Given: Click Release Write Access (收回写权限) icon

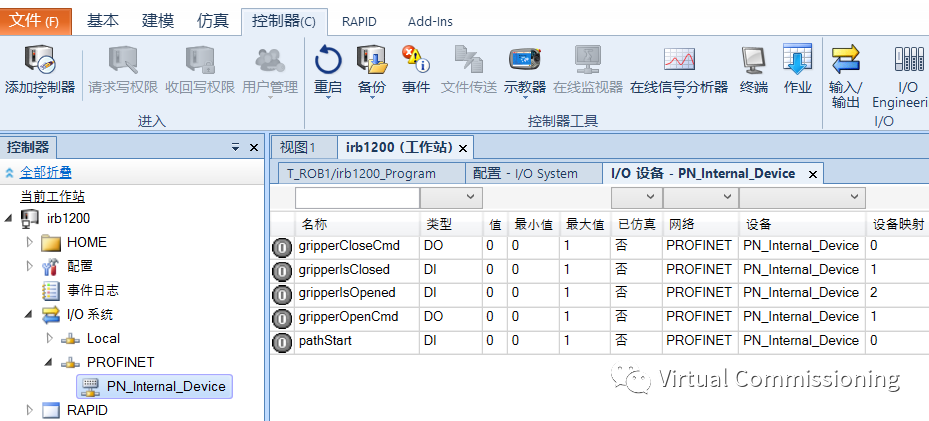Looking at the screenshot, I should pos(200,59).
